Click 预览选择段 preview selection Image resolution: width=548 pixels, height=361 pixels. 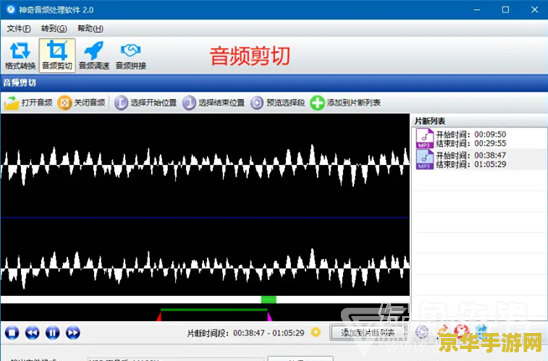[277, 103]
